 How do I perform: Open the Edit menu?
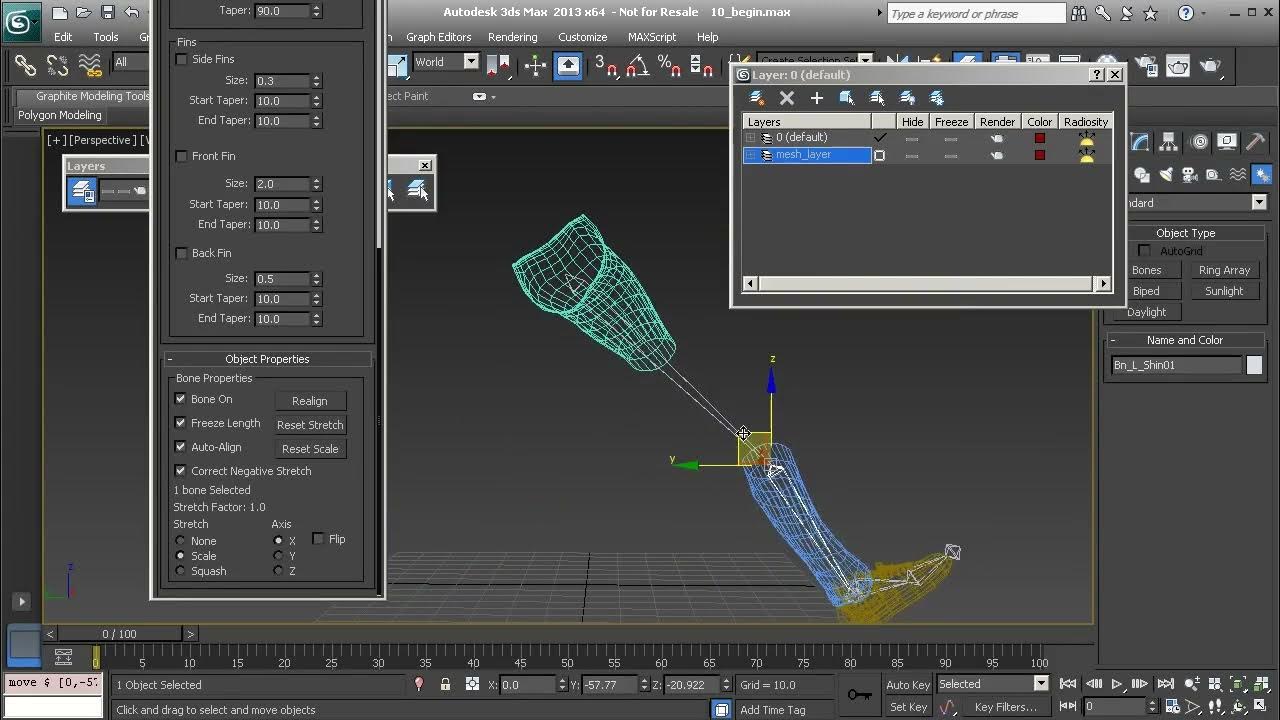click(63, 37)
